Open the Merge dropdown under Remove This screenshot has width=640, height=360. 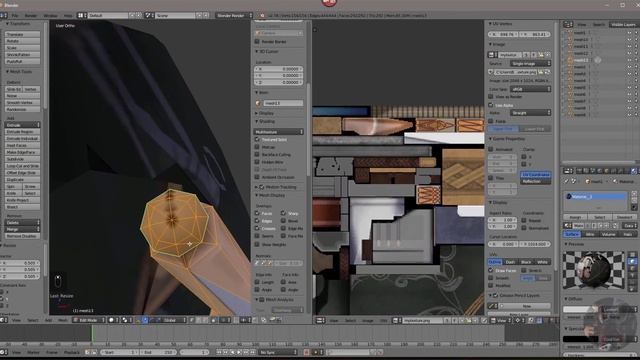(x=22, y=229)
